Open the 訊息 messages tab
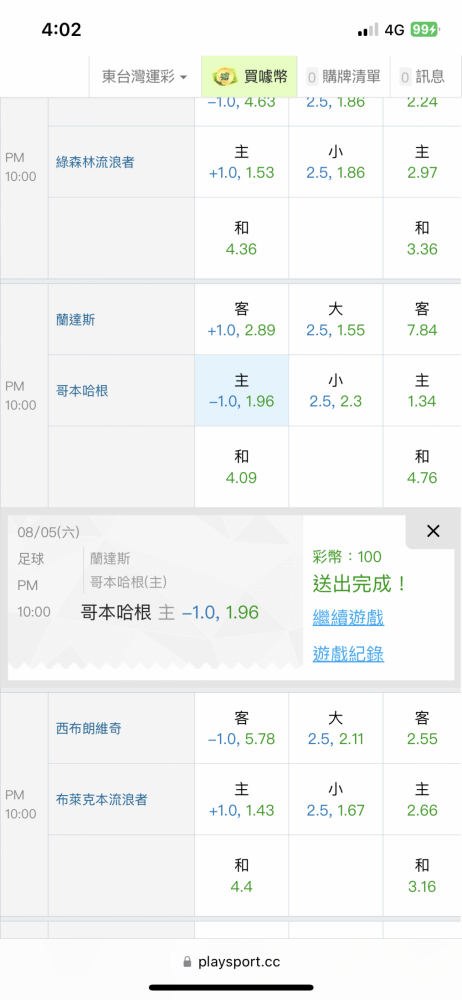 click(x=422, y=77)
